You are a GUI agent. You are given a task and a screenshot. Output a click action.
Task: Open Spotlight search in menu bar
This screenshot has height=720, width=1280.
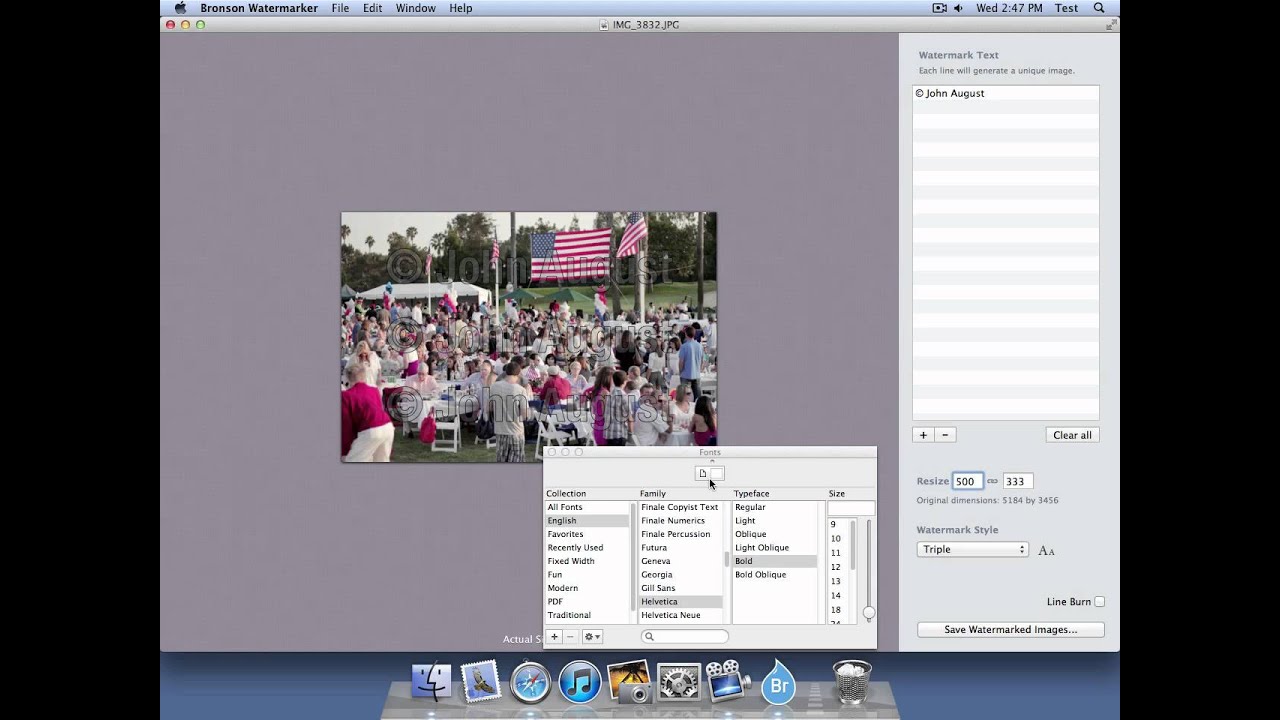point(1099,8)
